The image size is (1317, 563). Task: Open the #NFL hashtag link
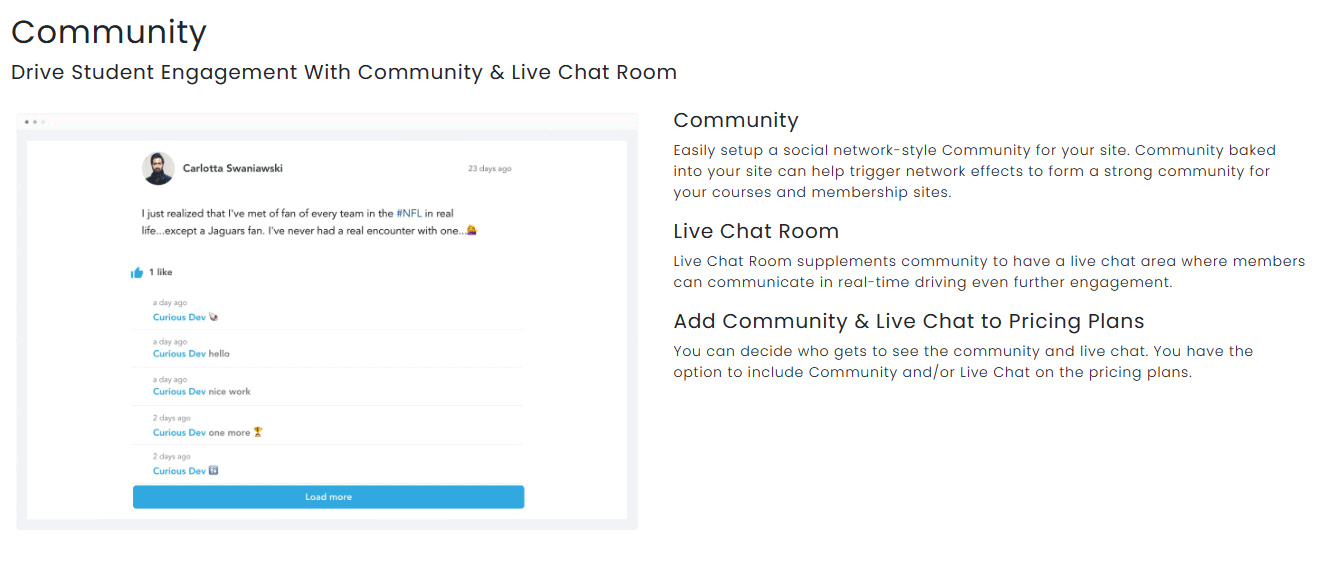(409, 214)
